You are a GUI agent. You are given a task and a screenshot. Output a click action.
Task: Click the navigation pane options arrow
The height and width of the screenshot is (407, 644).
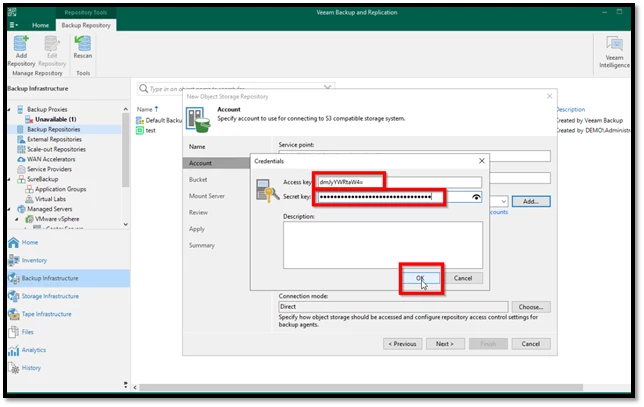point(125,385)
